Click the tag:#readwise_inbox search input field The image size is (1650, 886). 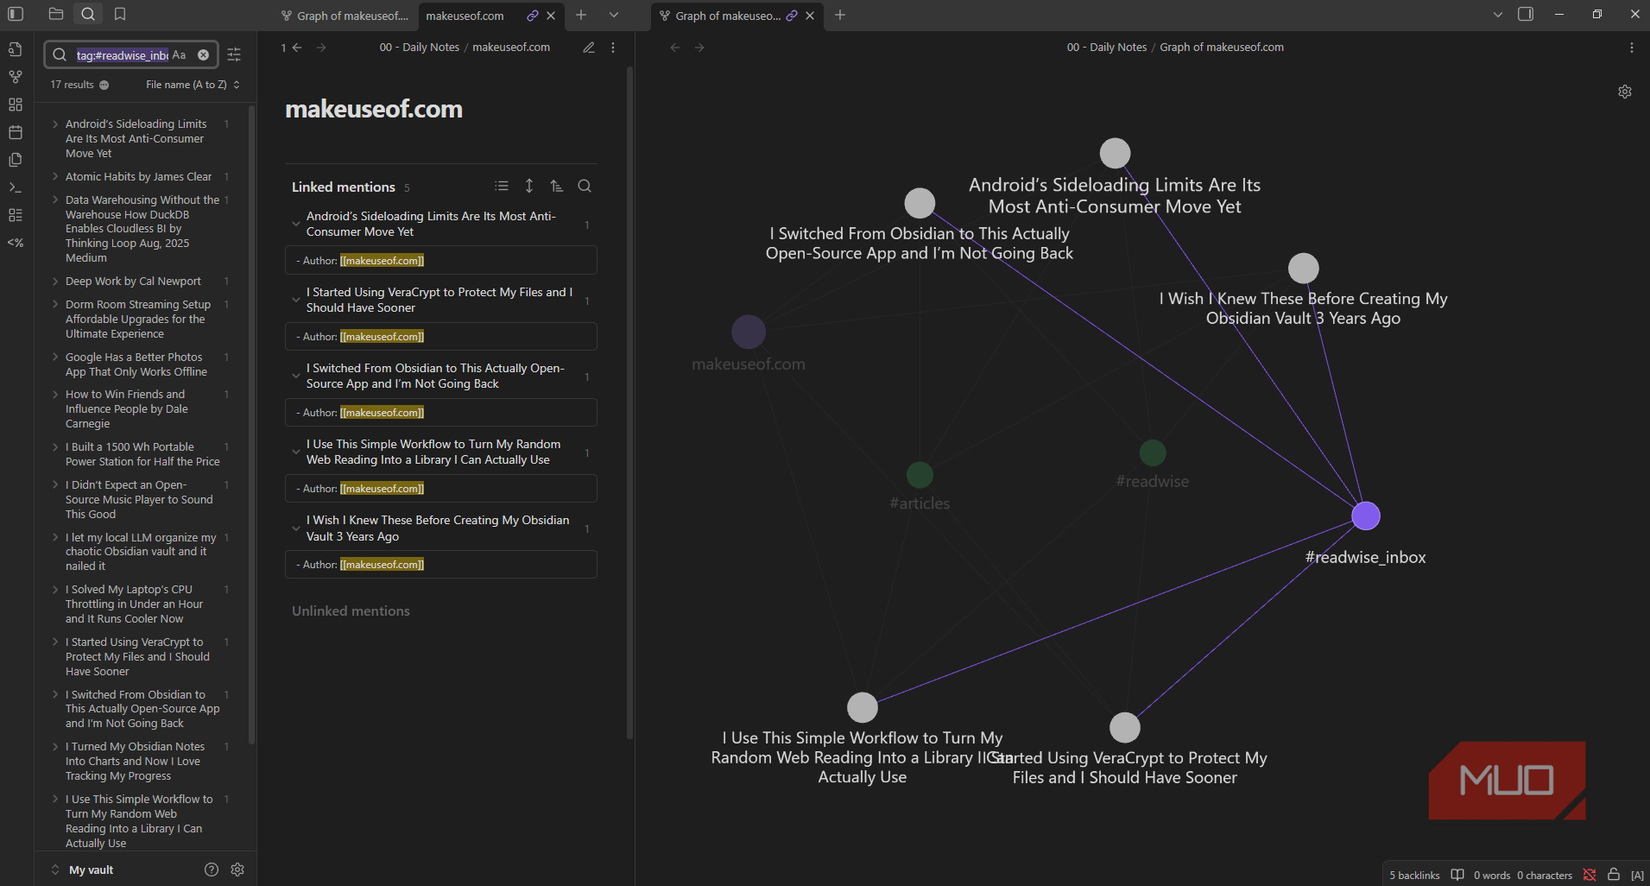(x=122, y=55)
